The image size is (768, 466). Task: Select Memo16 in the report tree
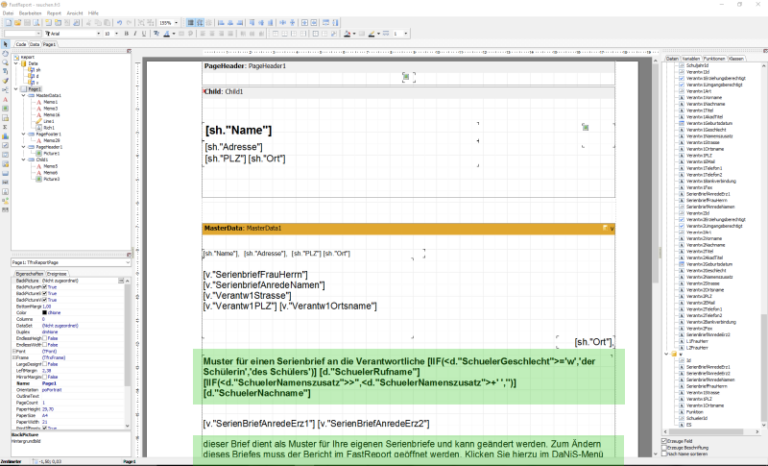(50, 115)
